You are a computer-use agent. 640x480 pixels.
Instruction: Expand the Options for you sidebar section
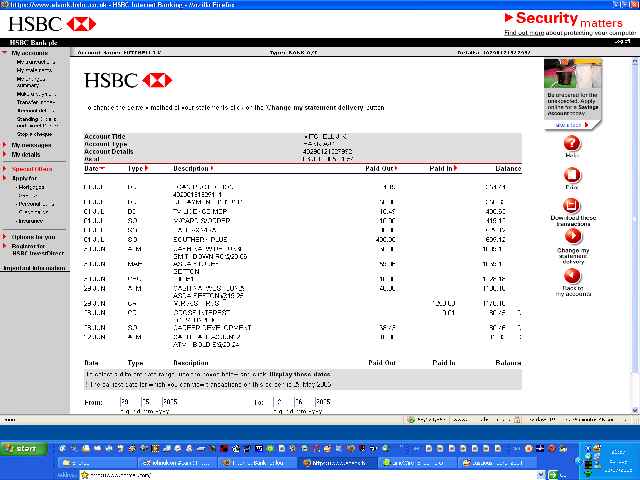(4, 237)
